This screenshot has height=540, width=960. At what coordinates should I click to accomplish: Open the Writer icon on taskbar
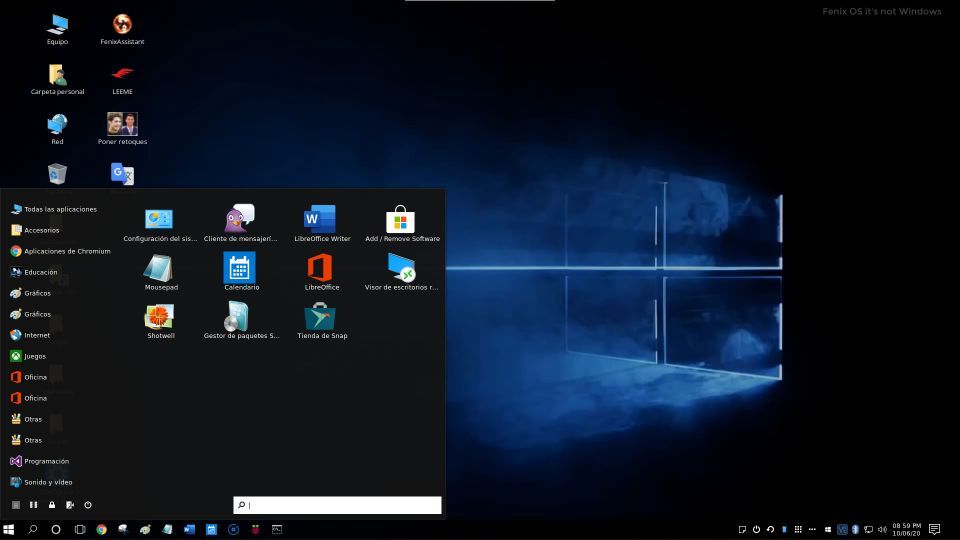(x=189, y=530)
